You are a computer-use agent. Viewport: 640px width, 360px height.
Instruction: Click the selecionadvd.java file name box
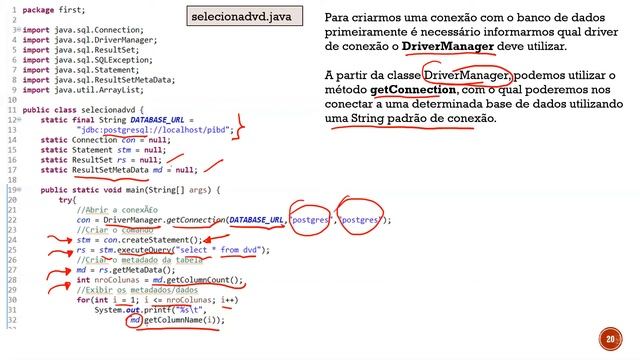point(244,16)
